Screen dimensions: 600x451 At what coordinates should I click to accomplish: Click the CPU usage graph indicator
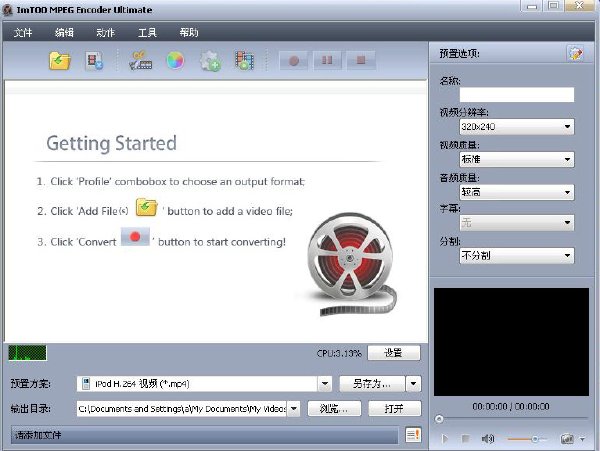28,353
